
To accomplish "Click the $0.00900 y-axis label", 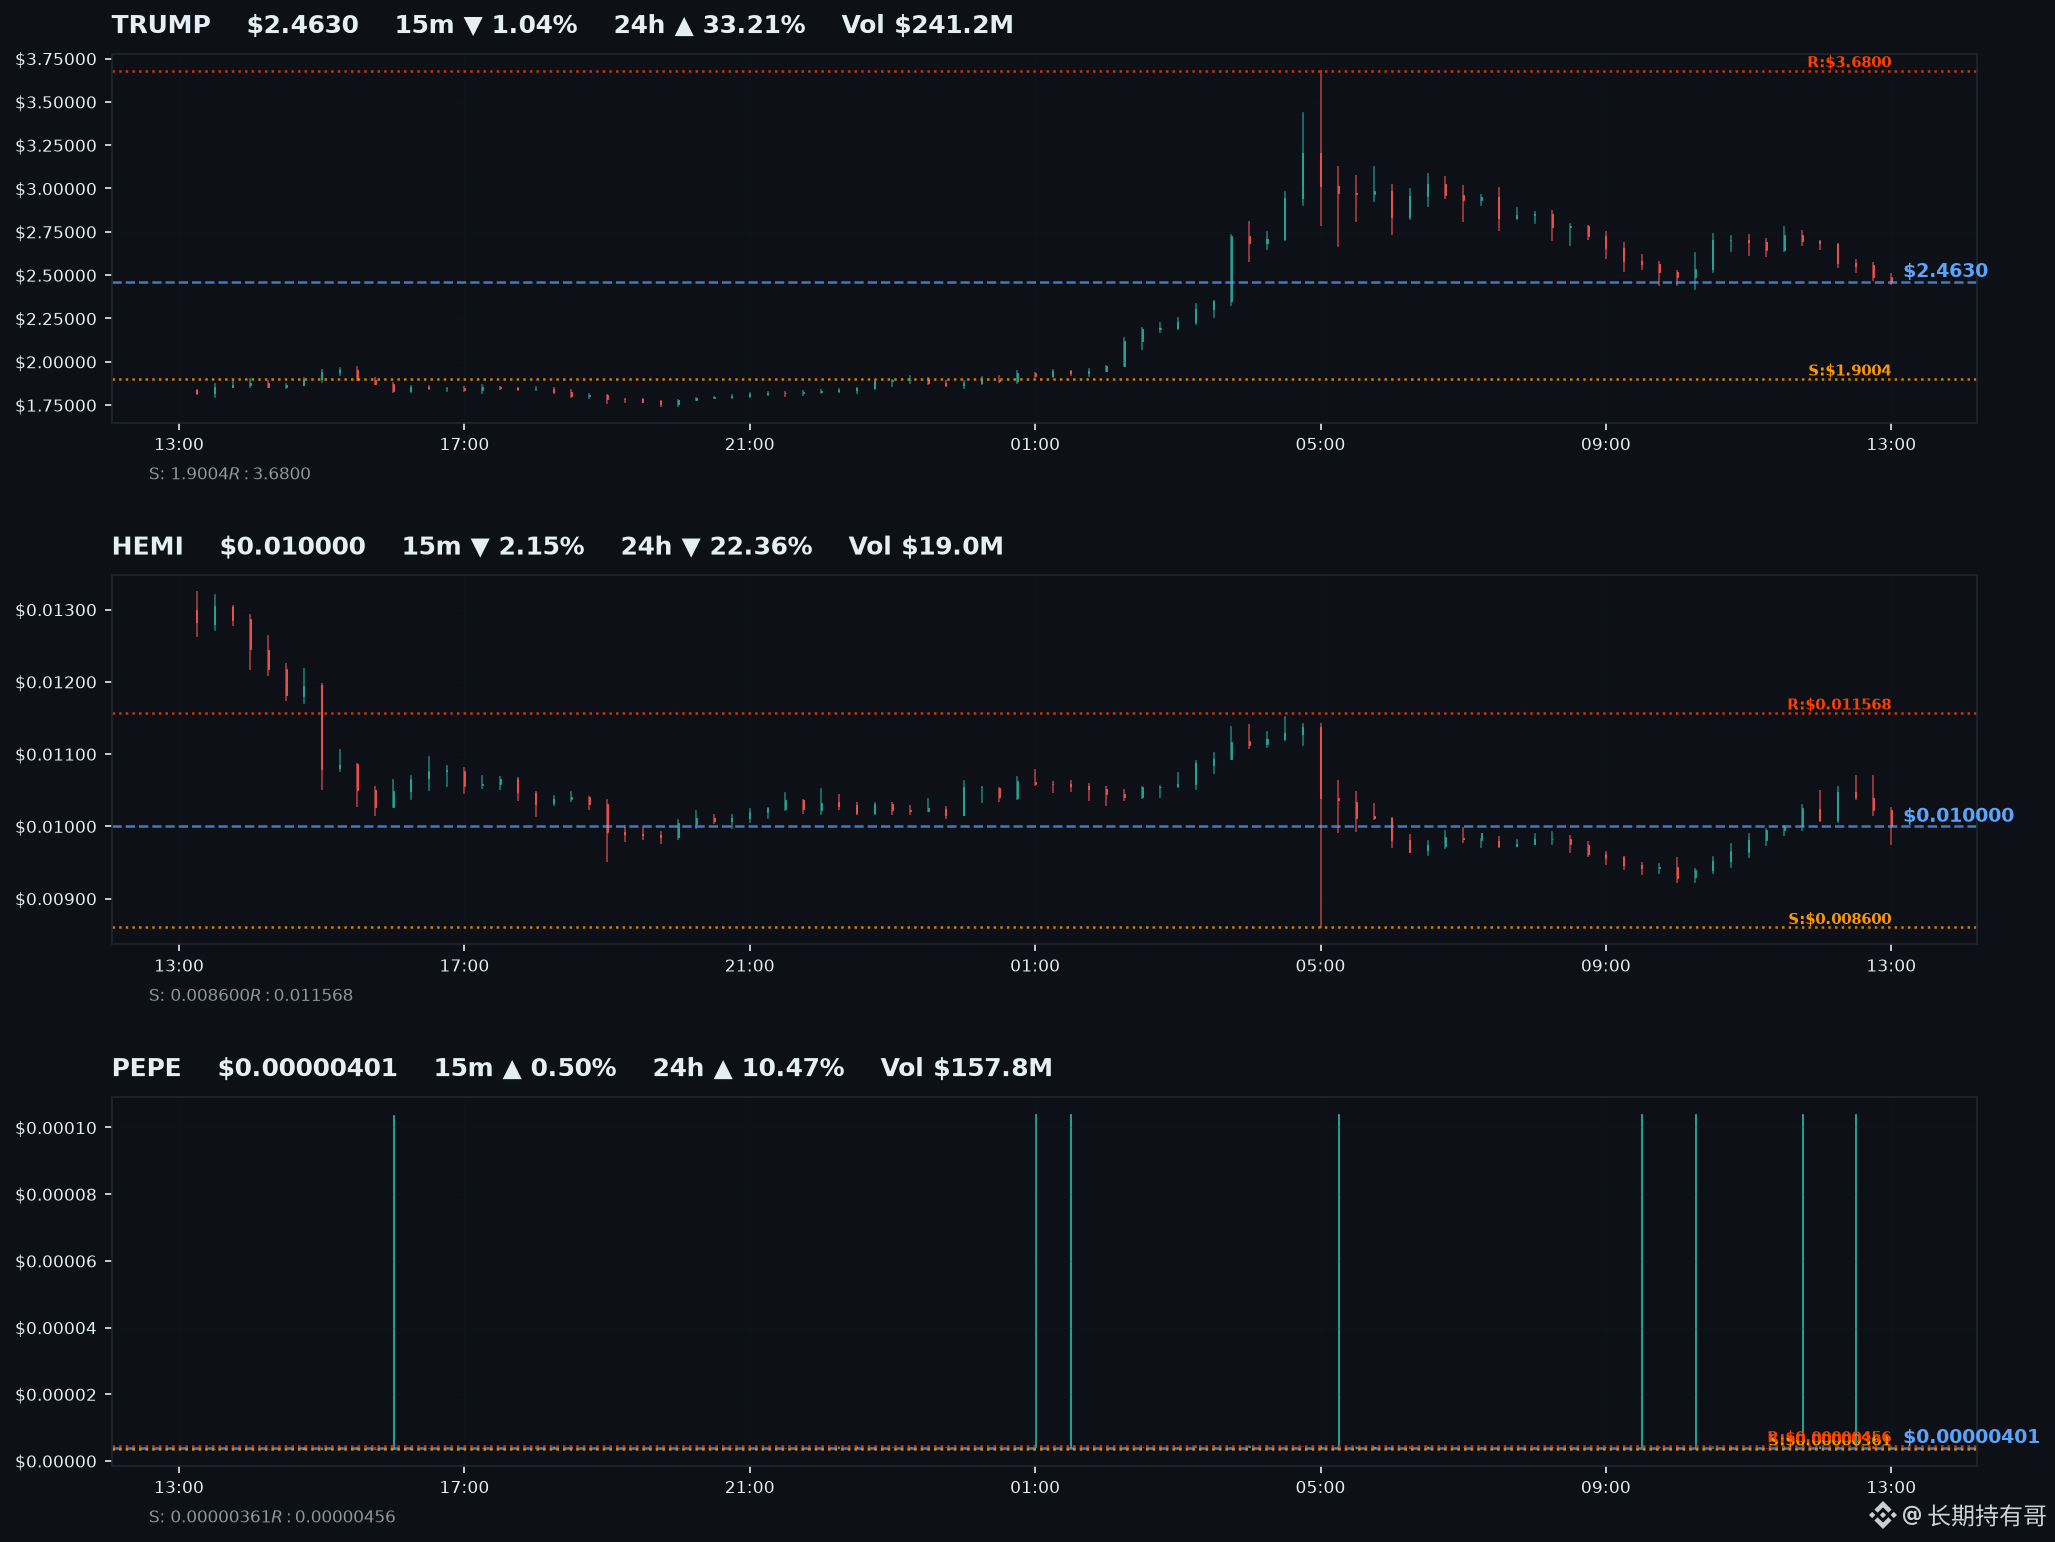I will point(56,900).
